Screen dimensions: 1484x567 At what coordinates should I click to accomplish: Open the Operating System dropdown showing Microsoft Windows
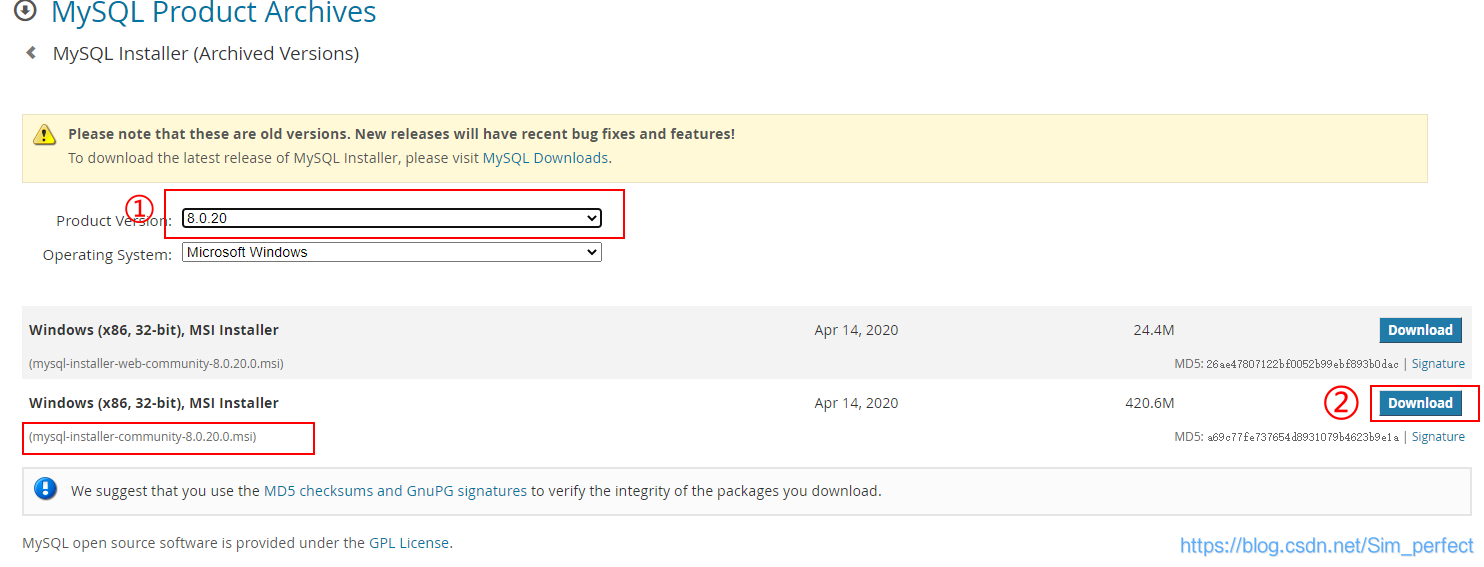[392, 253]
